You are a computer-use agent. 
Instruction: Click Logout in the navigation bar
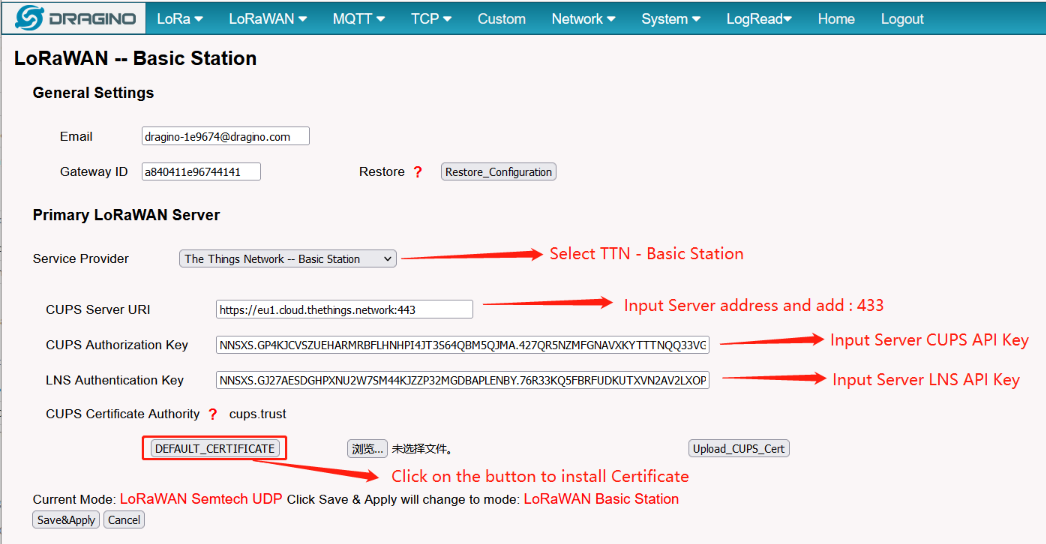pos(902,19)
